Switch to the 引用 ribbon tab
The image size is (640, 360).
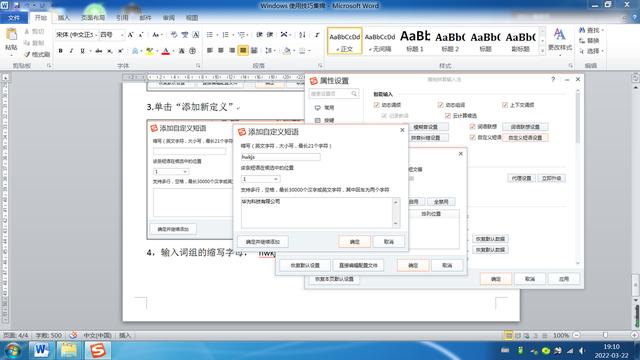[122, 18]
